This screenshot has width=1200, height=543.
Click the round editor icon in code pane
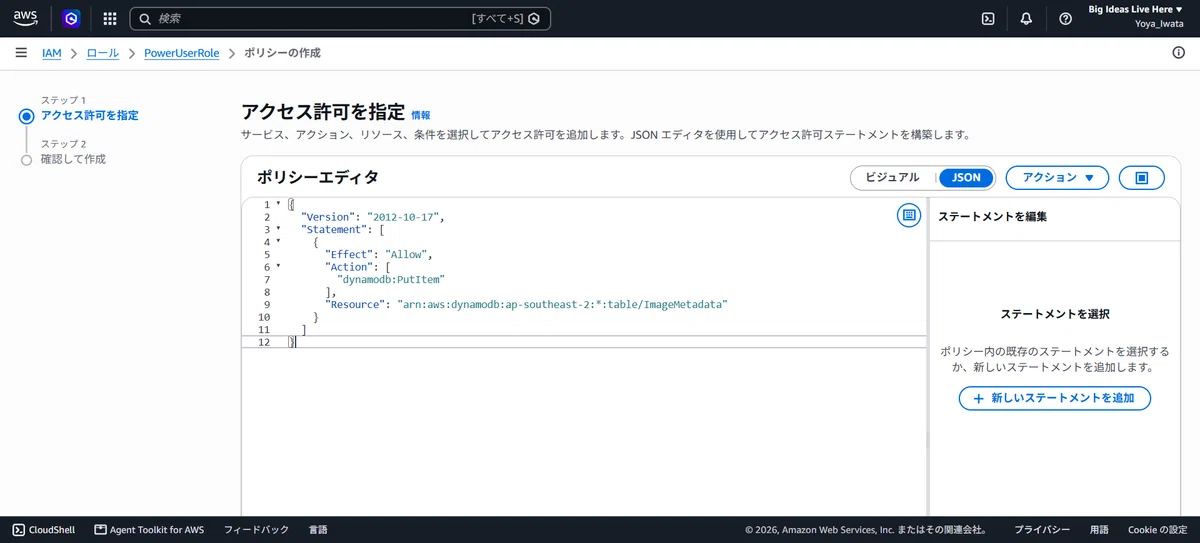(x=908, y=215)
